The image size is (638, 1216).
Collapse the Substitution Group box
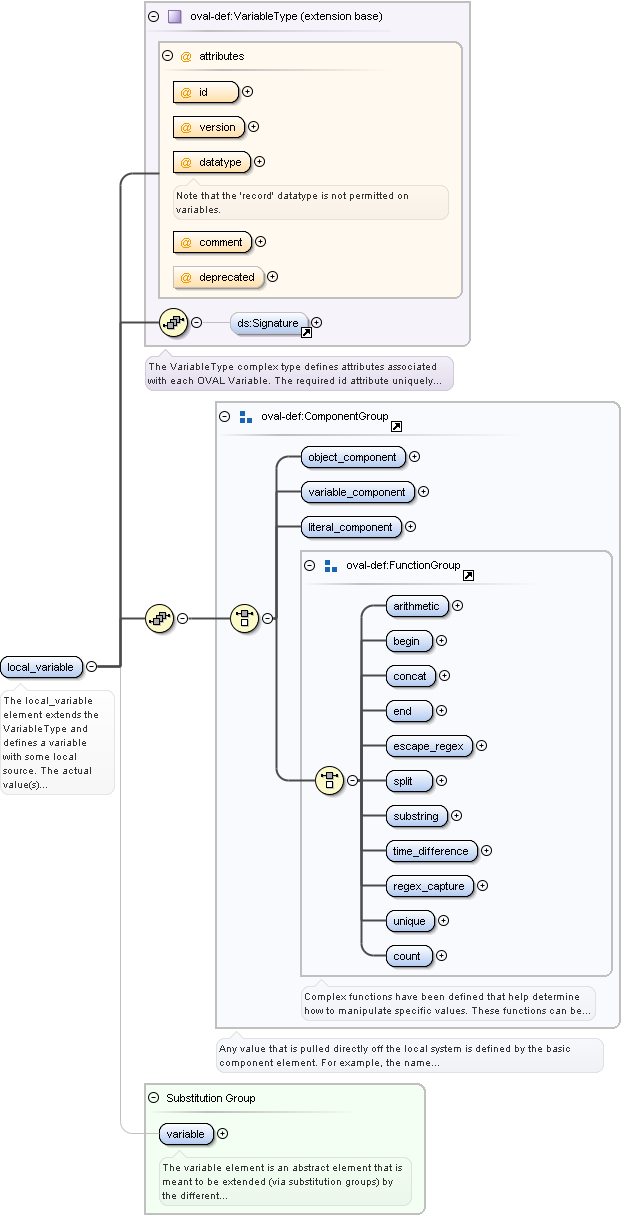153,1098
